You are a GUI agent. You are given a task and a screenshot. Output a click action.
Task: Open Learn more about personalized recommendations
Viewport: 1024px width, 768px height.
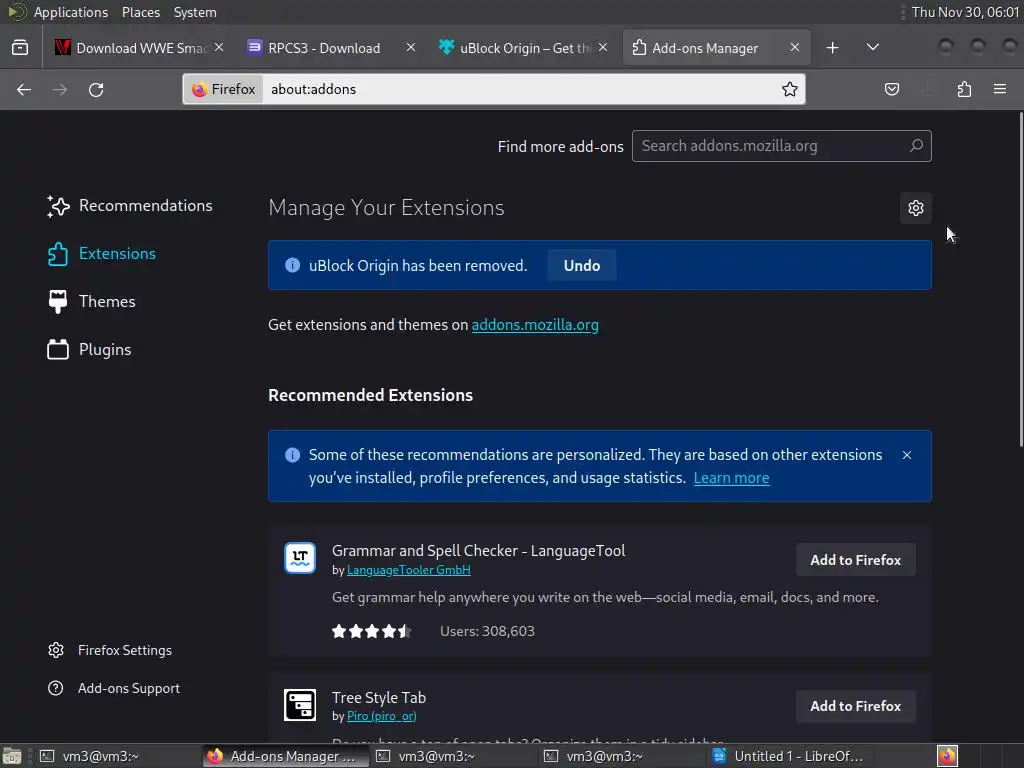[731, 478]
